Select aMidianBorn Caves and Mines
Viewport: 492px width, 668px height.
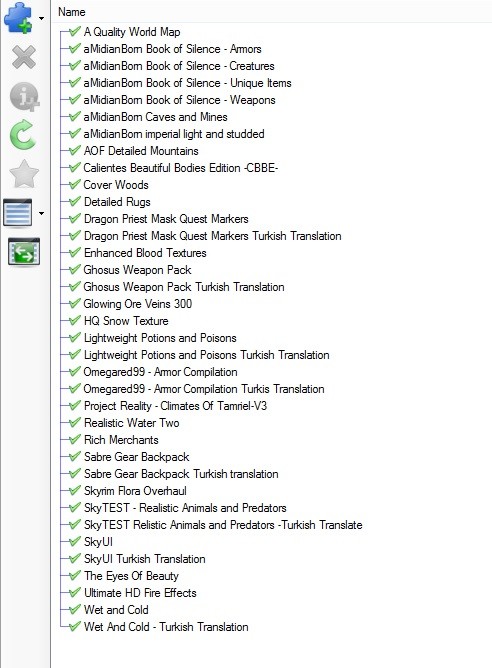(x=155, y=117)
